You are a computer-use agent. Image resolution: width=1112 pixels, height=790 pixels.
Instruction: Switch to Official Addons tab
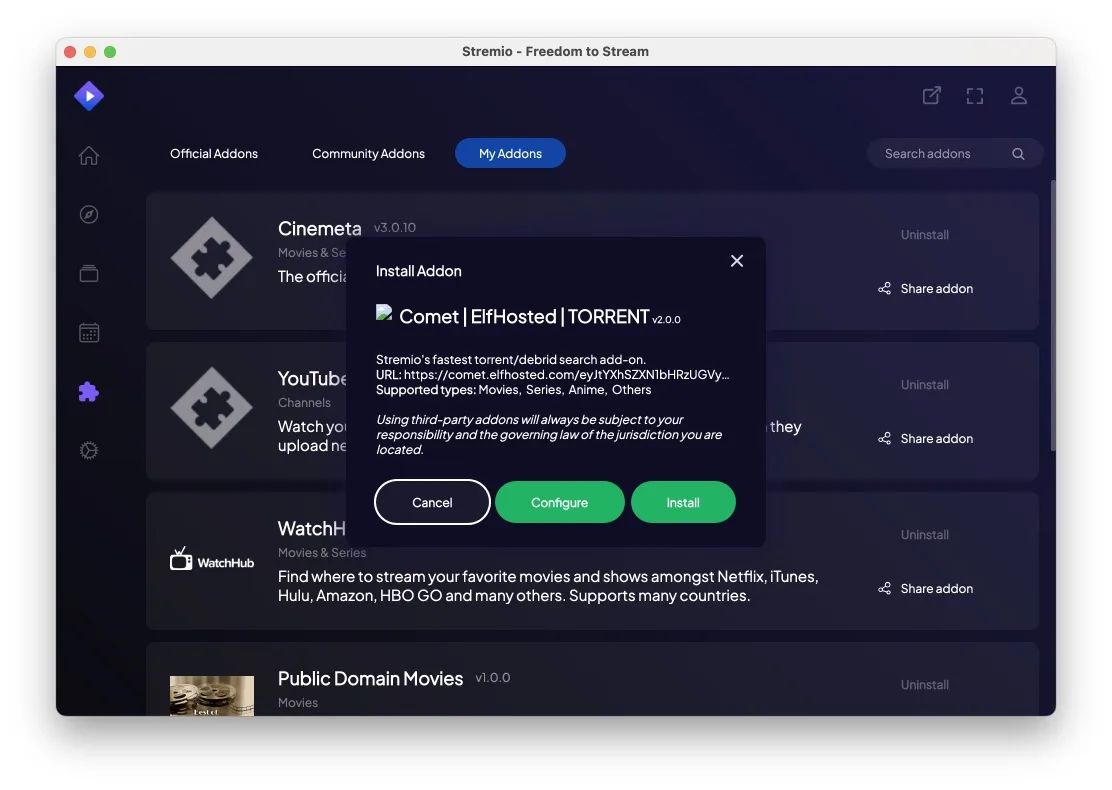214,154
